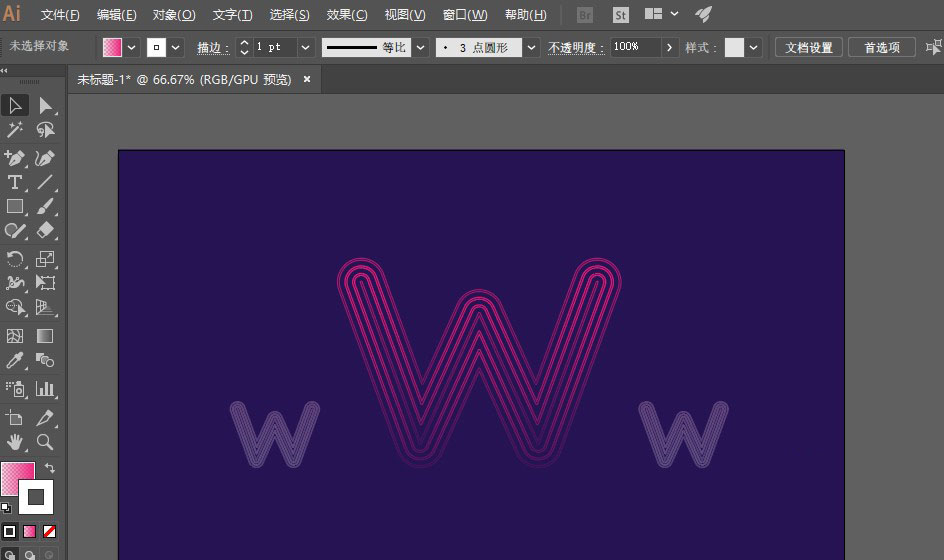Click the stroke box in the toolbox
Image resolution: width=944 pixels, height=560 pixels.
pyautogui.click(x=36, y=497)
